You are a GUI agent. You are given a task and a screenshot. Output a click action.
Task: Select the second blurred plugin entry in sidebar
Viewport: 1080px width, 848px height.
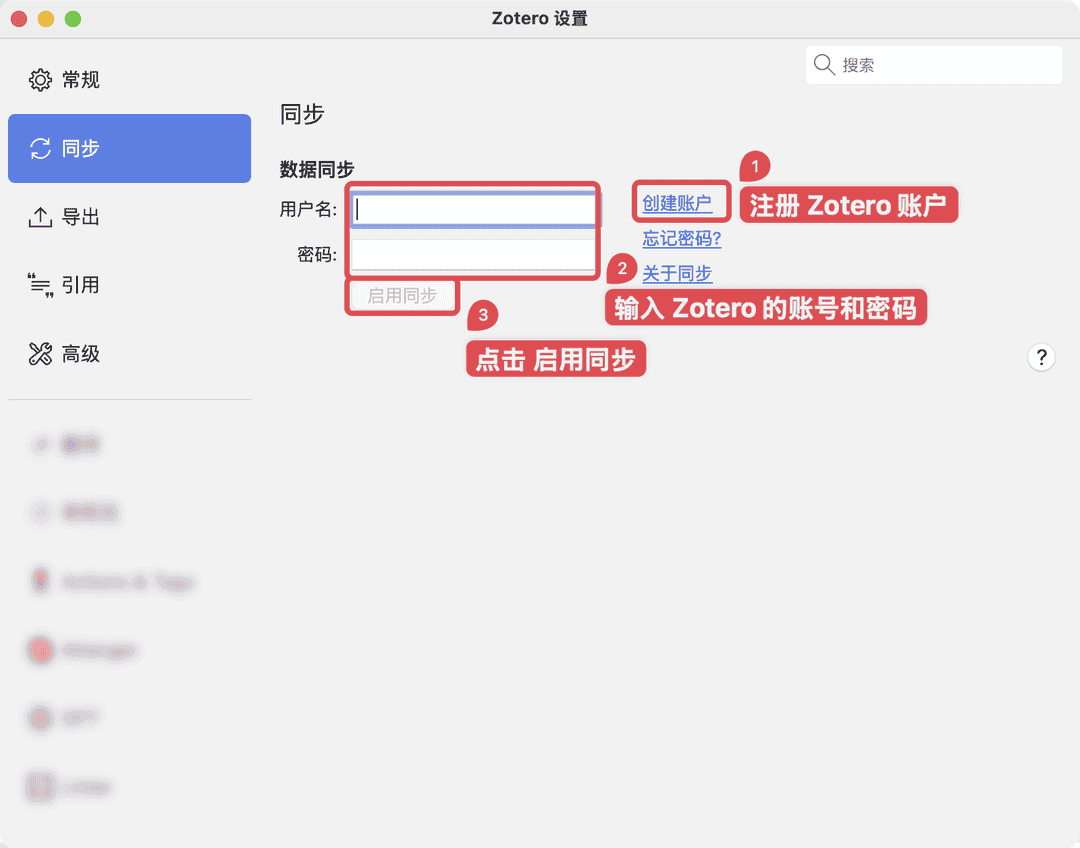[40, 512]
